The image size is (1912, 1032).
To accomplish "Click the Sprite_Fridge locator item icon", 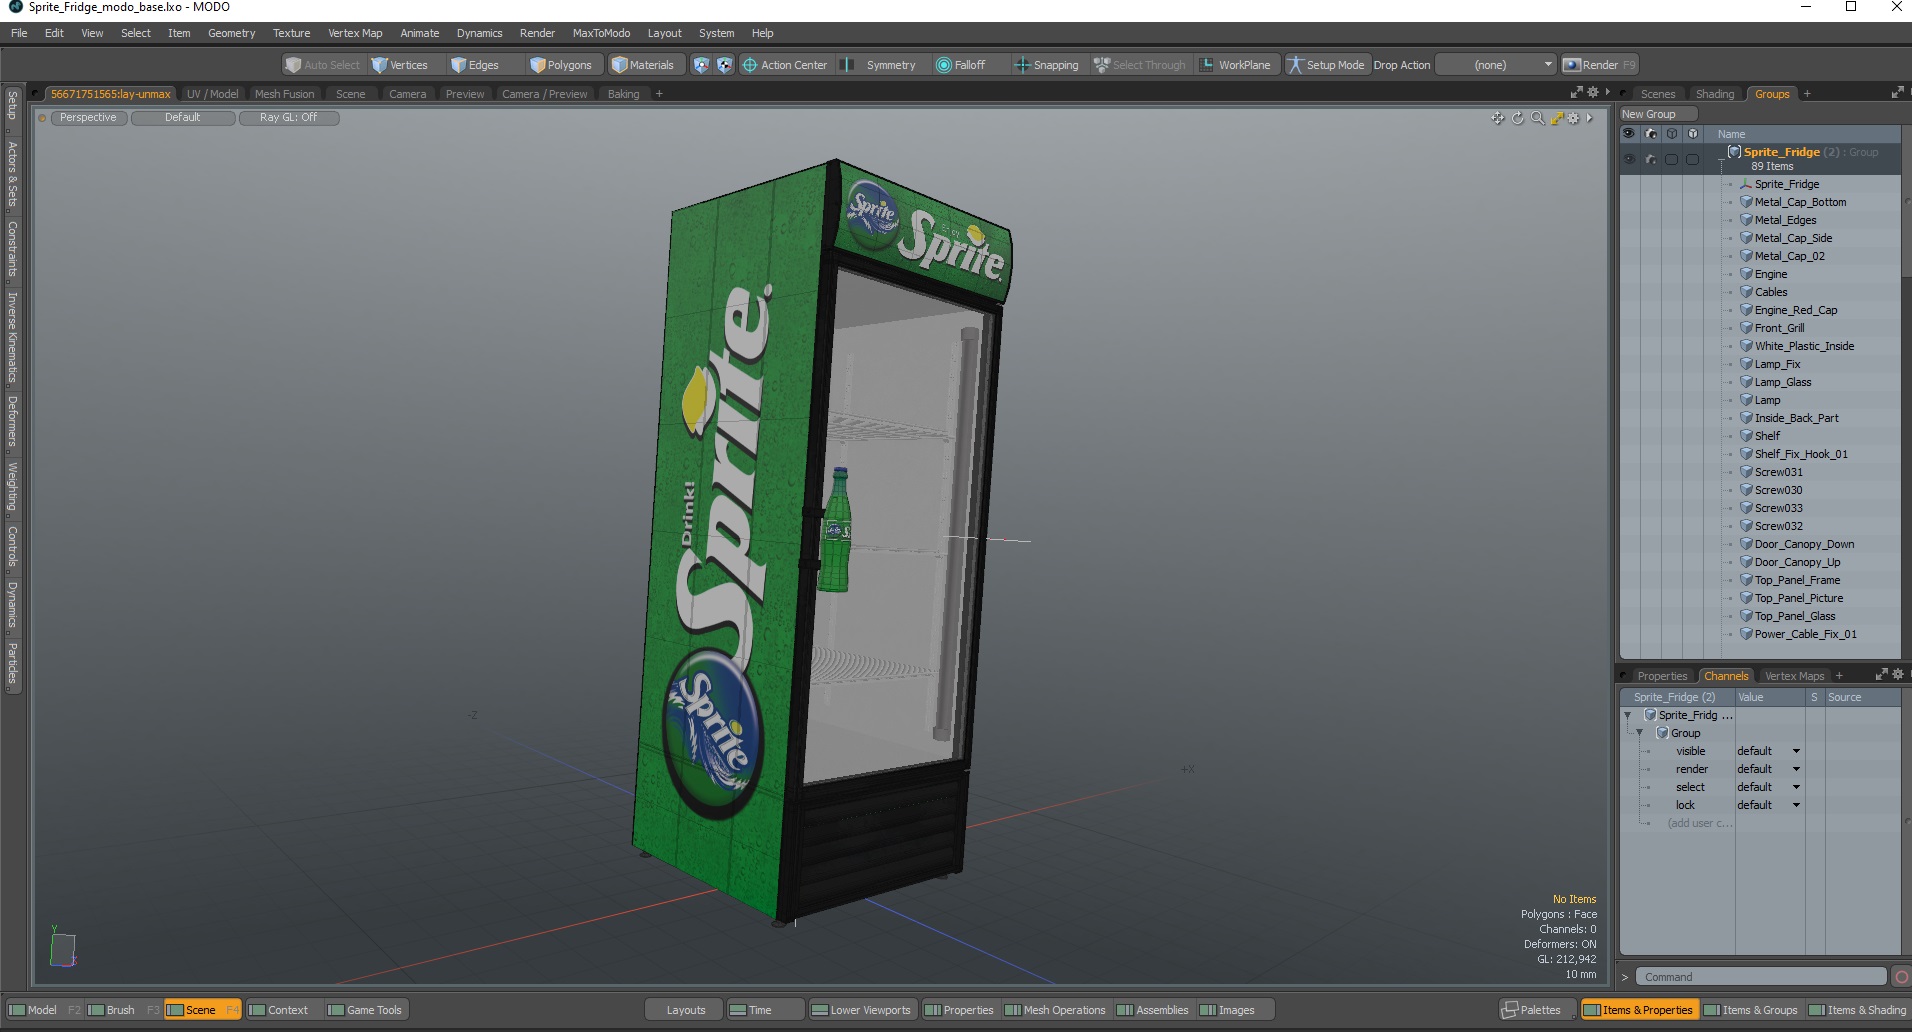I will click(1746, 184).
